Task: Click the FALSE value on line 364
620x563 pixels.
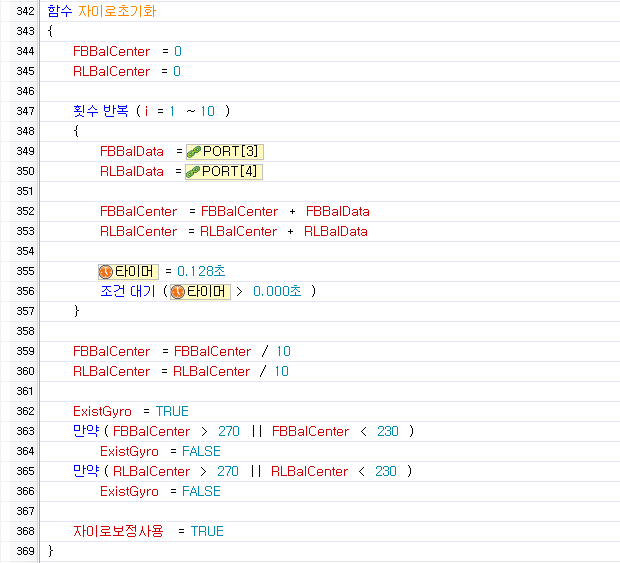Action: click(x=201, y=451)
